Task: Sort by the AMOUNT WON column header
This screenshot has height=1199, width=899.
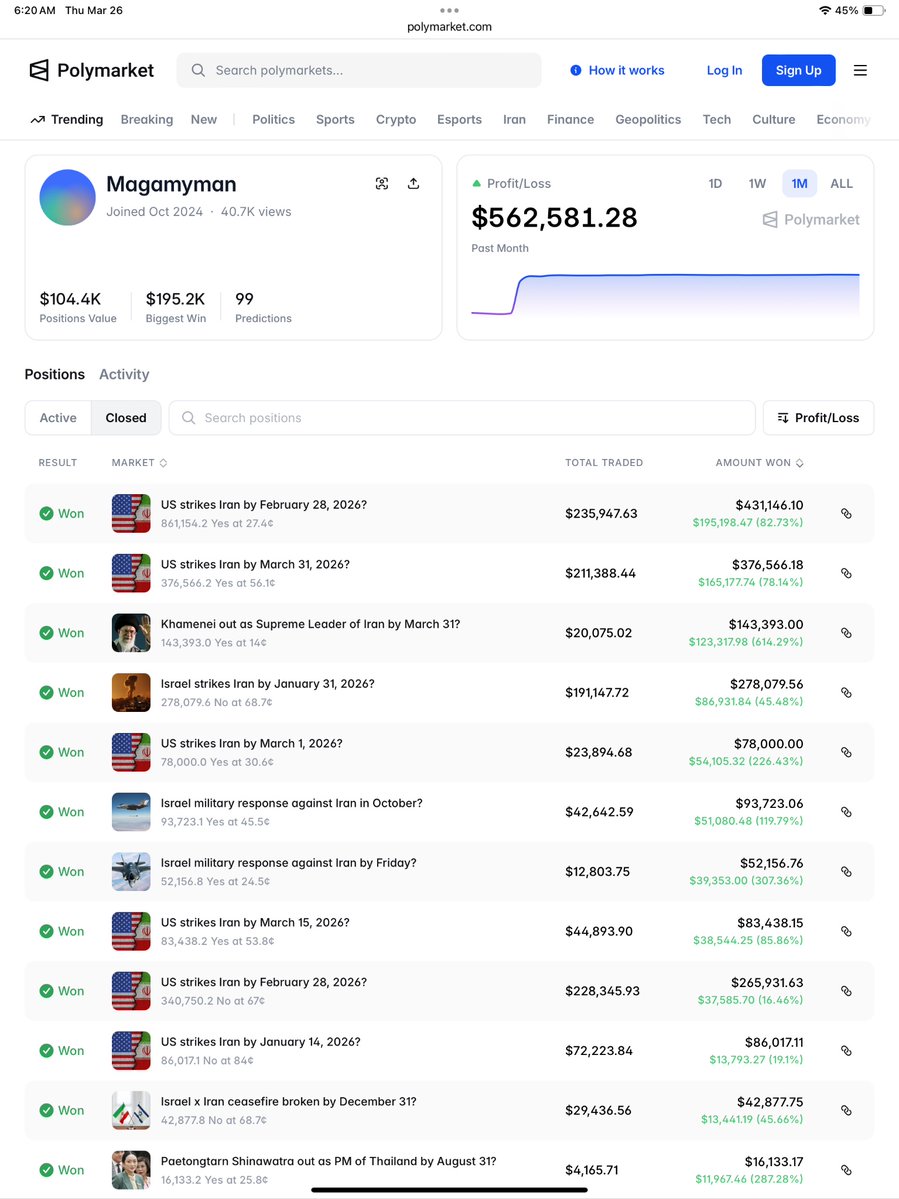Action: pyautogui.click(x=759, y=463)
